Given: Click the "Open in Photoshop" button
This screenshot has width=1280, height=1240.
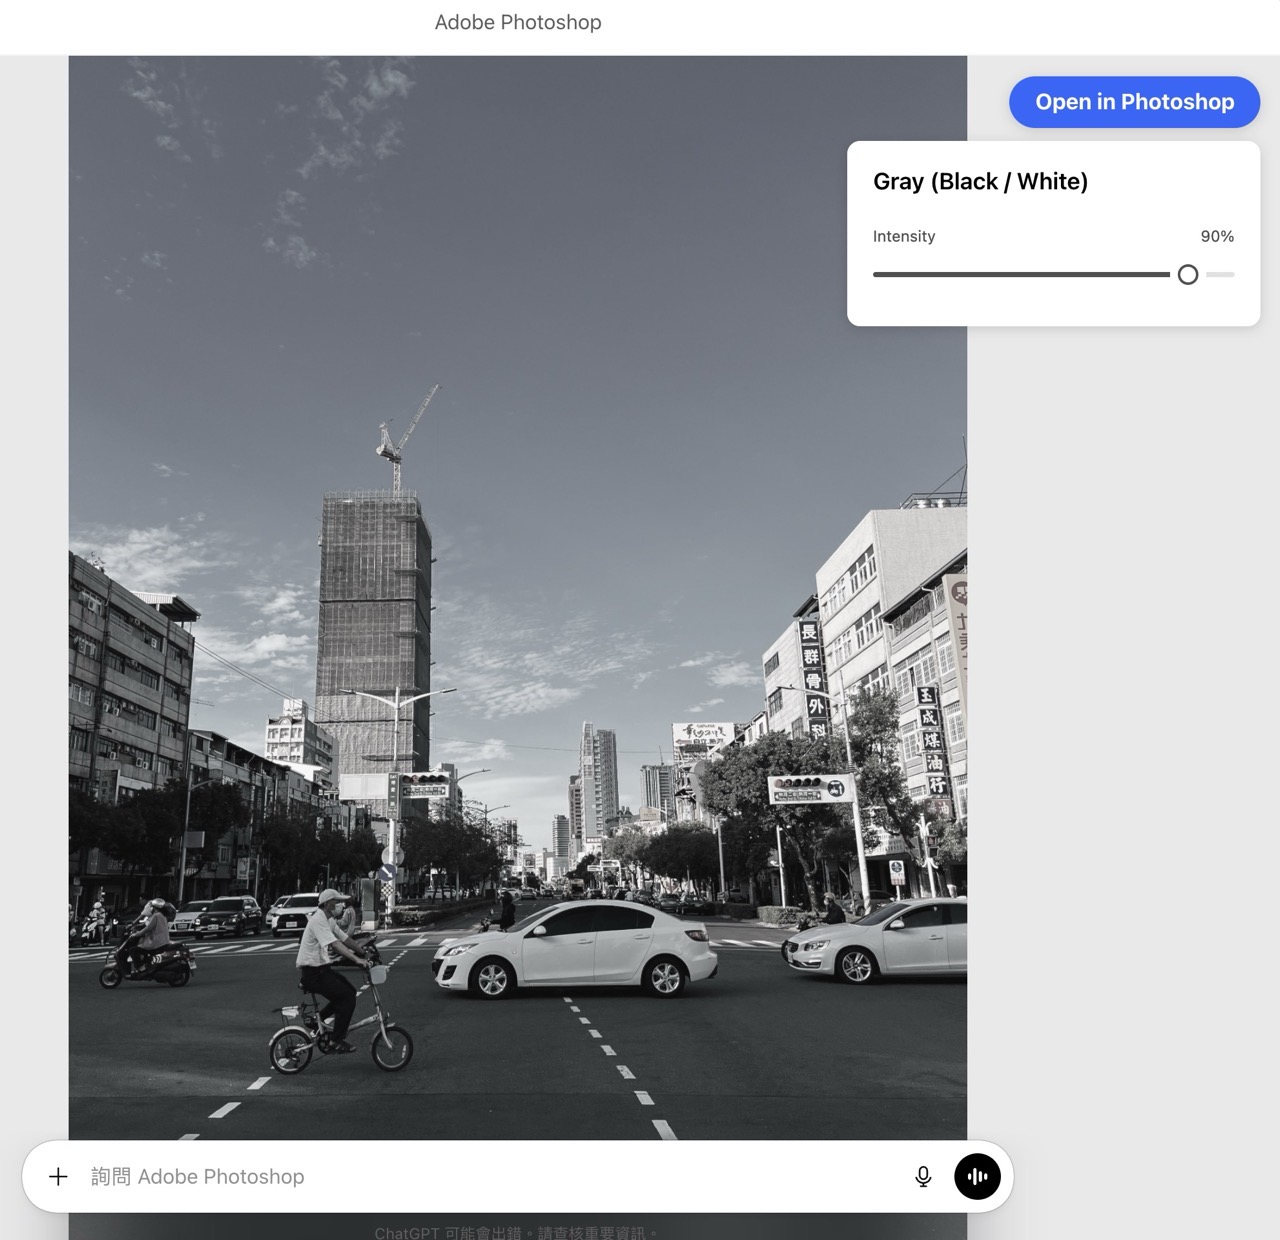Looking at the screenshot, I should pos(1133,101).
